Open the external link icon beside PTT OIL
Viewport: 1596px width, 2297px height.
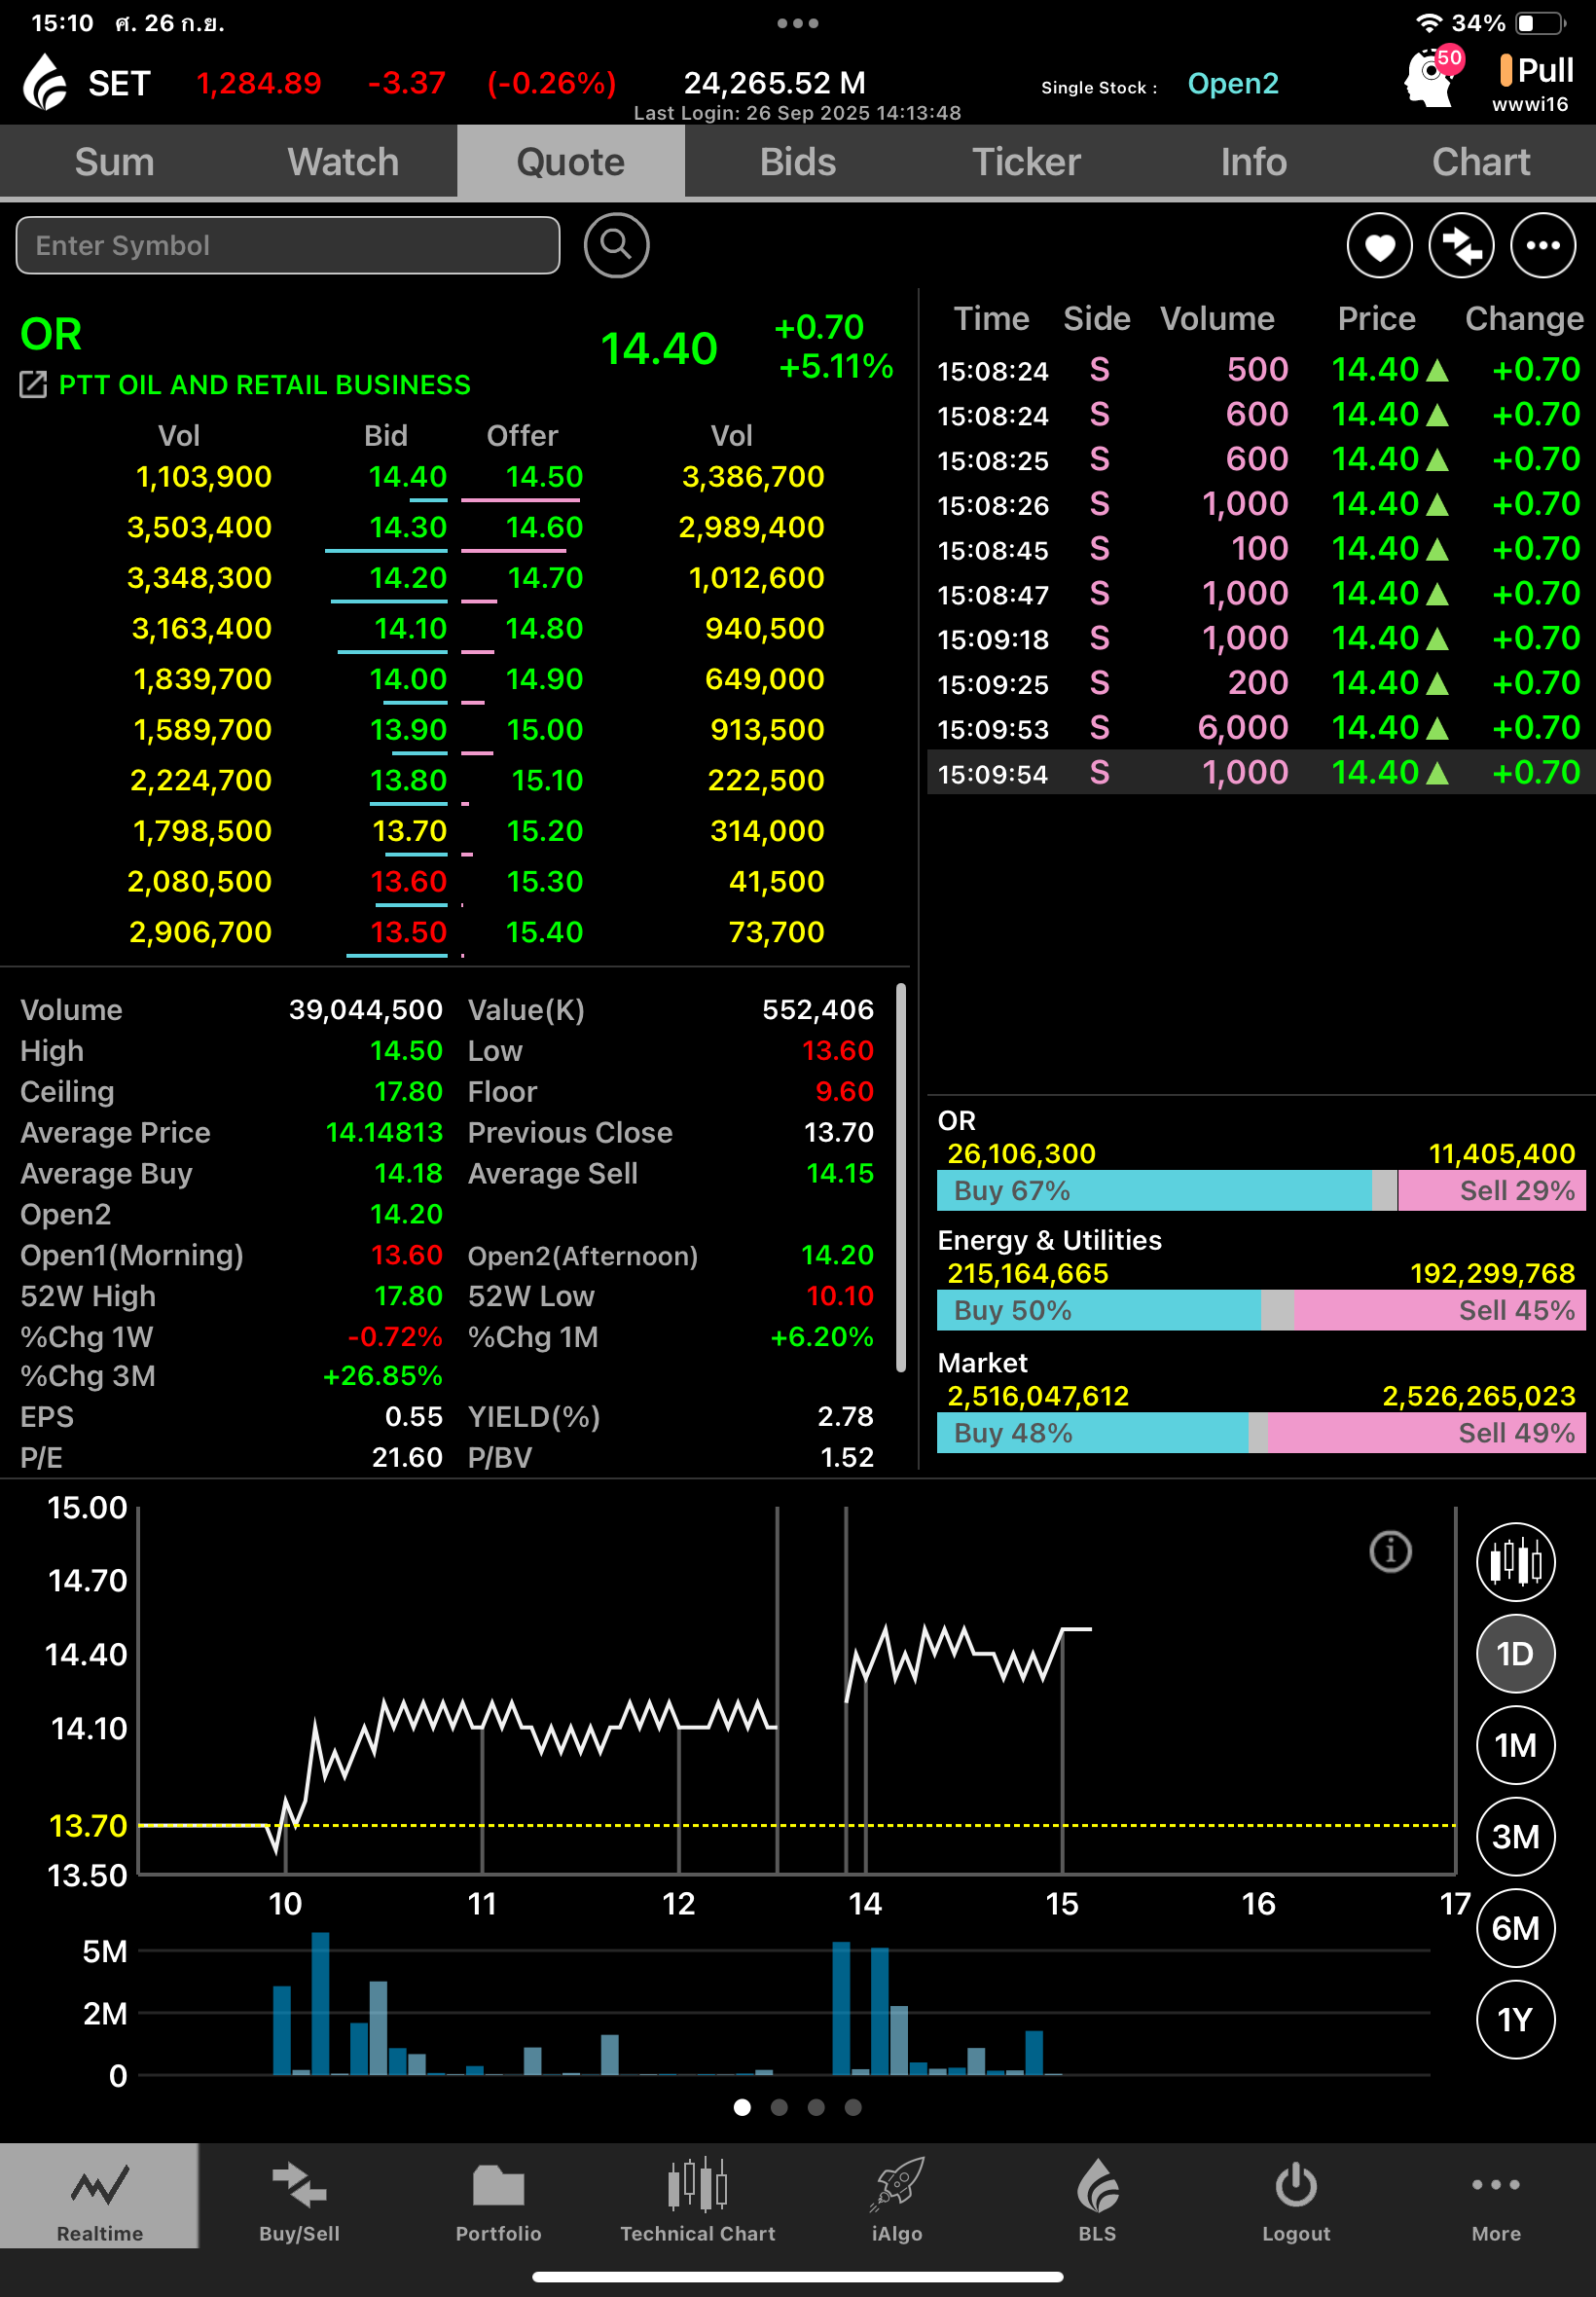[x=33, y=384]
